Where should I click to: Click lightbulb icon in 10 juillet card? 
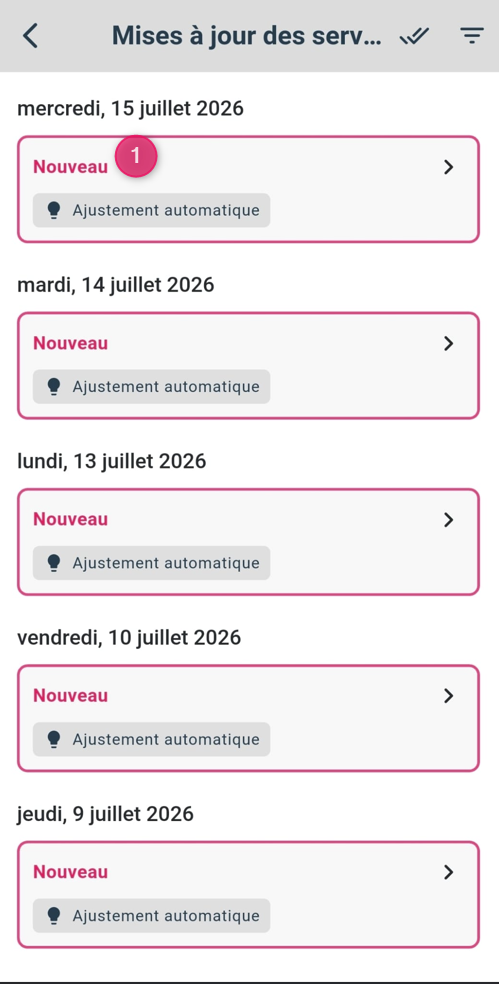[54, 739]
